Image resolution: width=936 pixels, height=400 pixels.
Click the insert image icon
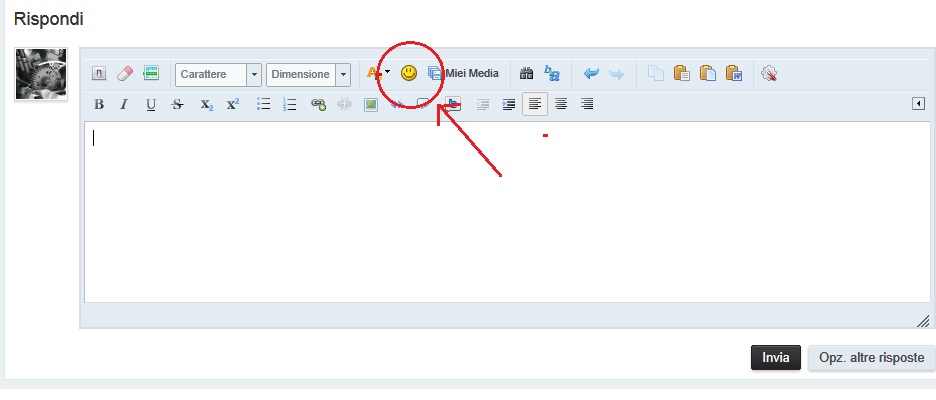[371, 104]
